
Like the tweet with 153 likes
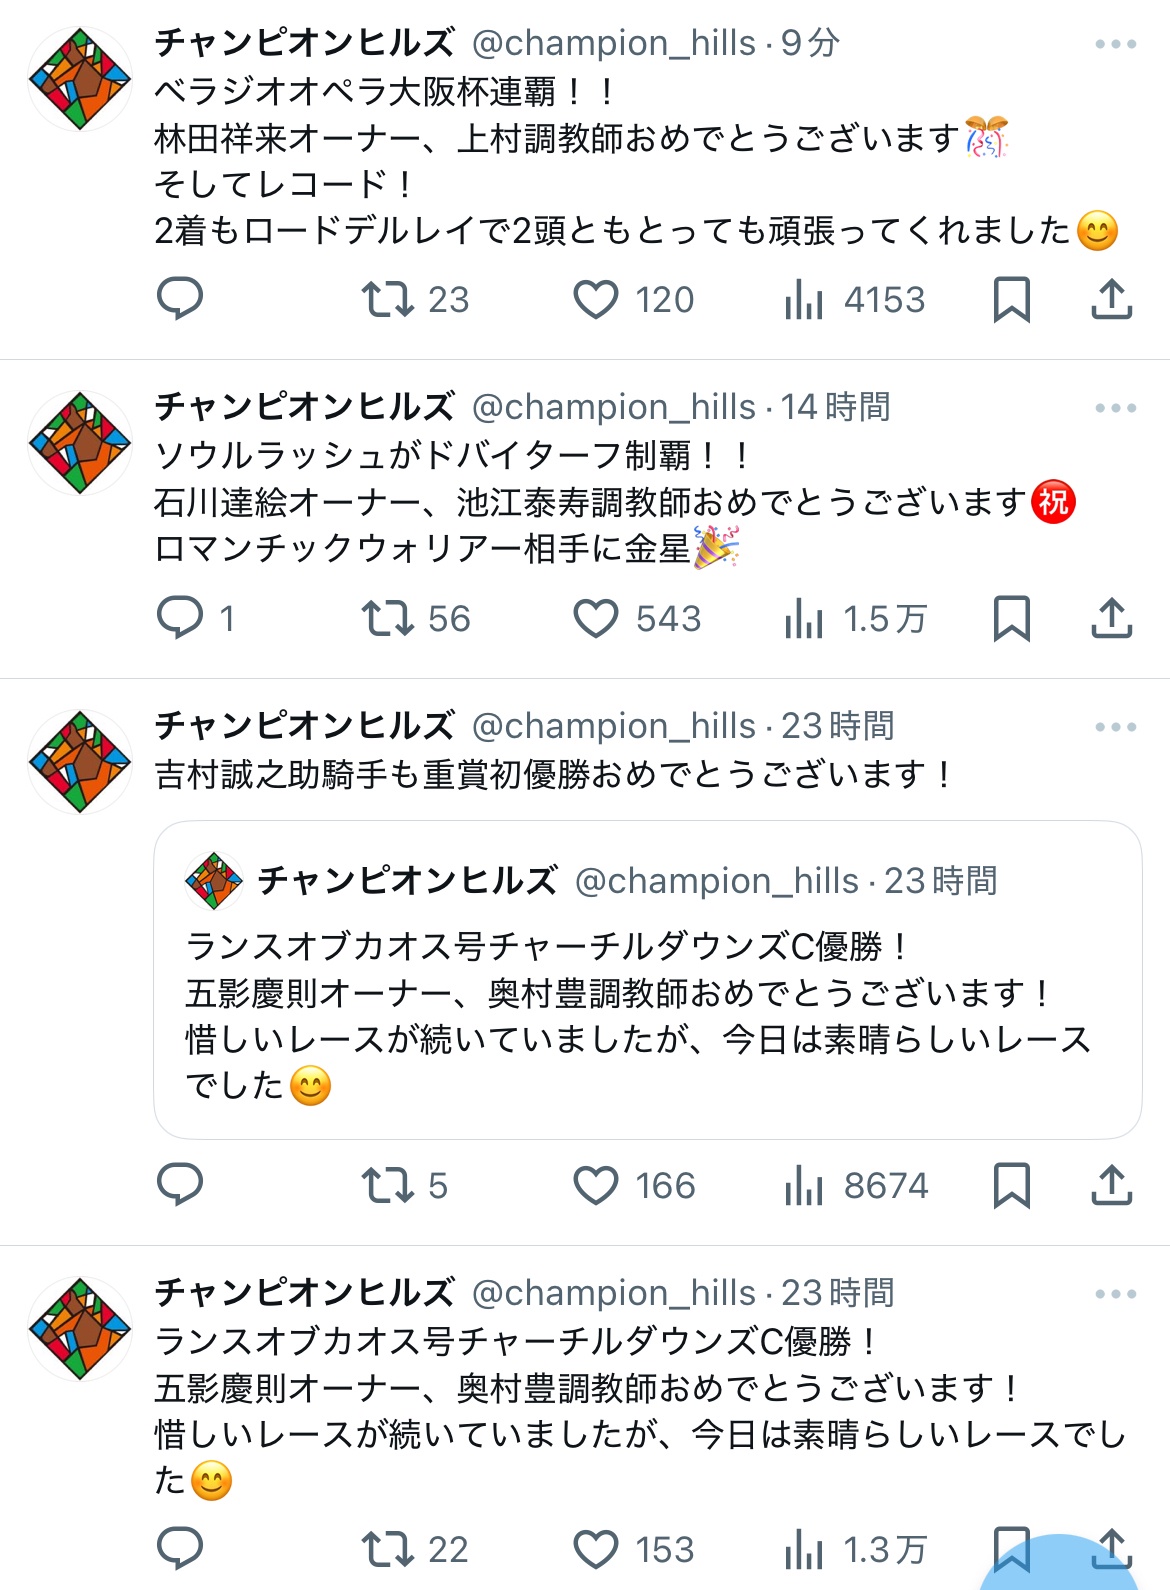(596, 1549)
